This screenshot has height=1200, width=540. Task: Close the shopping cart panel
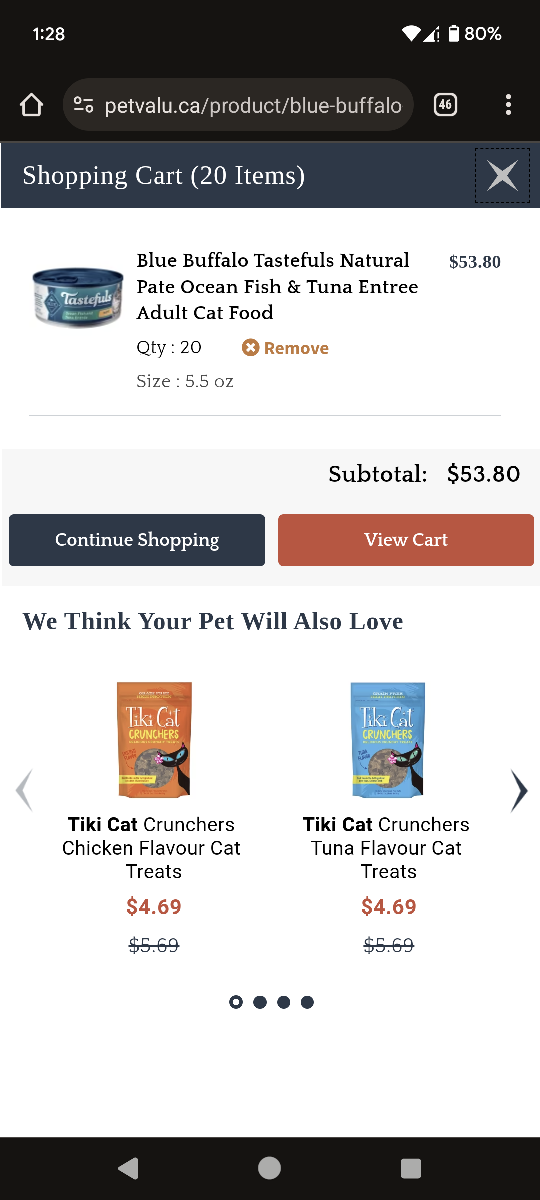[x=502, y=176]
